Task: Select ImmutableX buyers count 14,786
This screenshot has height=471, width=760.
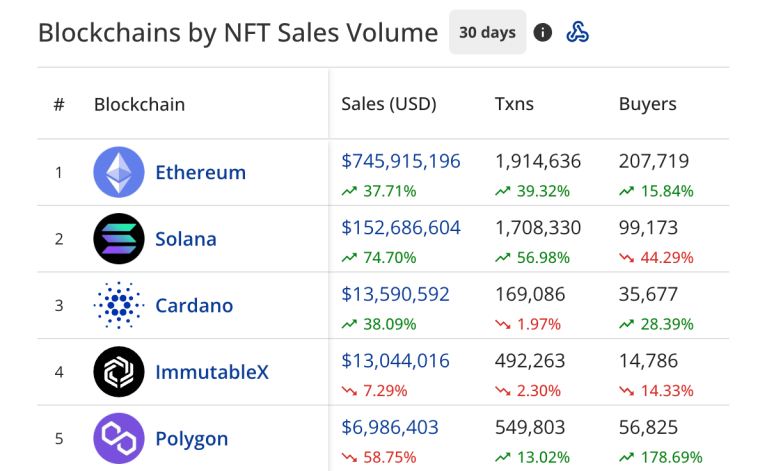Action: point(648,361)
